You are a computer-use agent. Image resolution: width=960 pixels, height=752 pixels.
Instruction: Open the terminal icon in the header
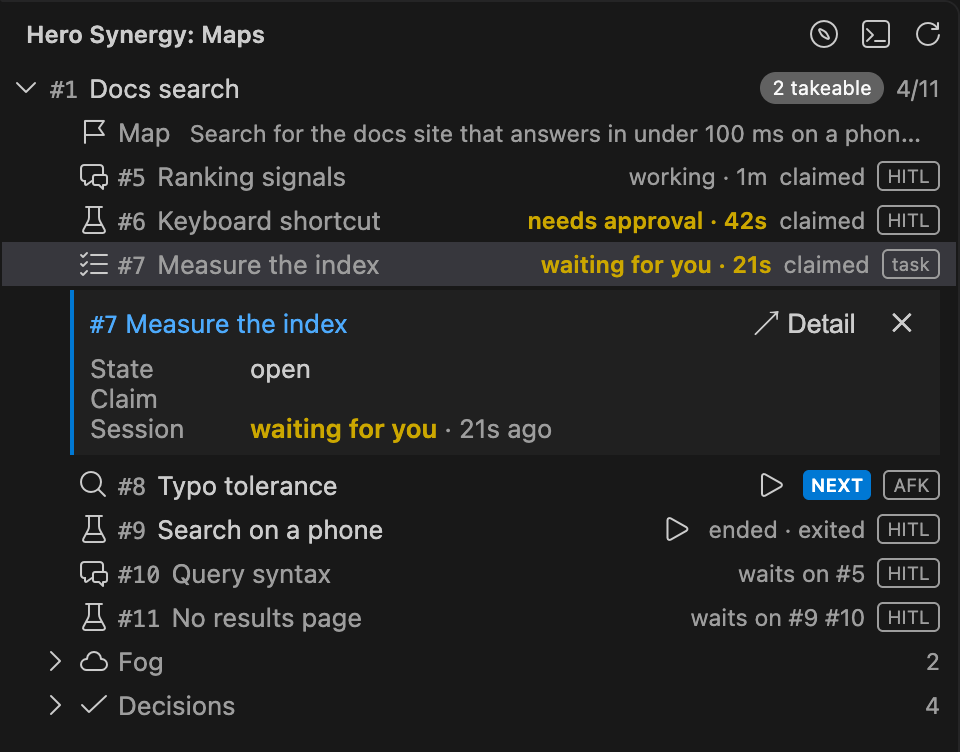(x=876, y=34)
